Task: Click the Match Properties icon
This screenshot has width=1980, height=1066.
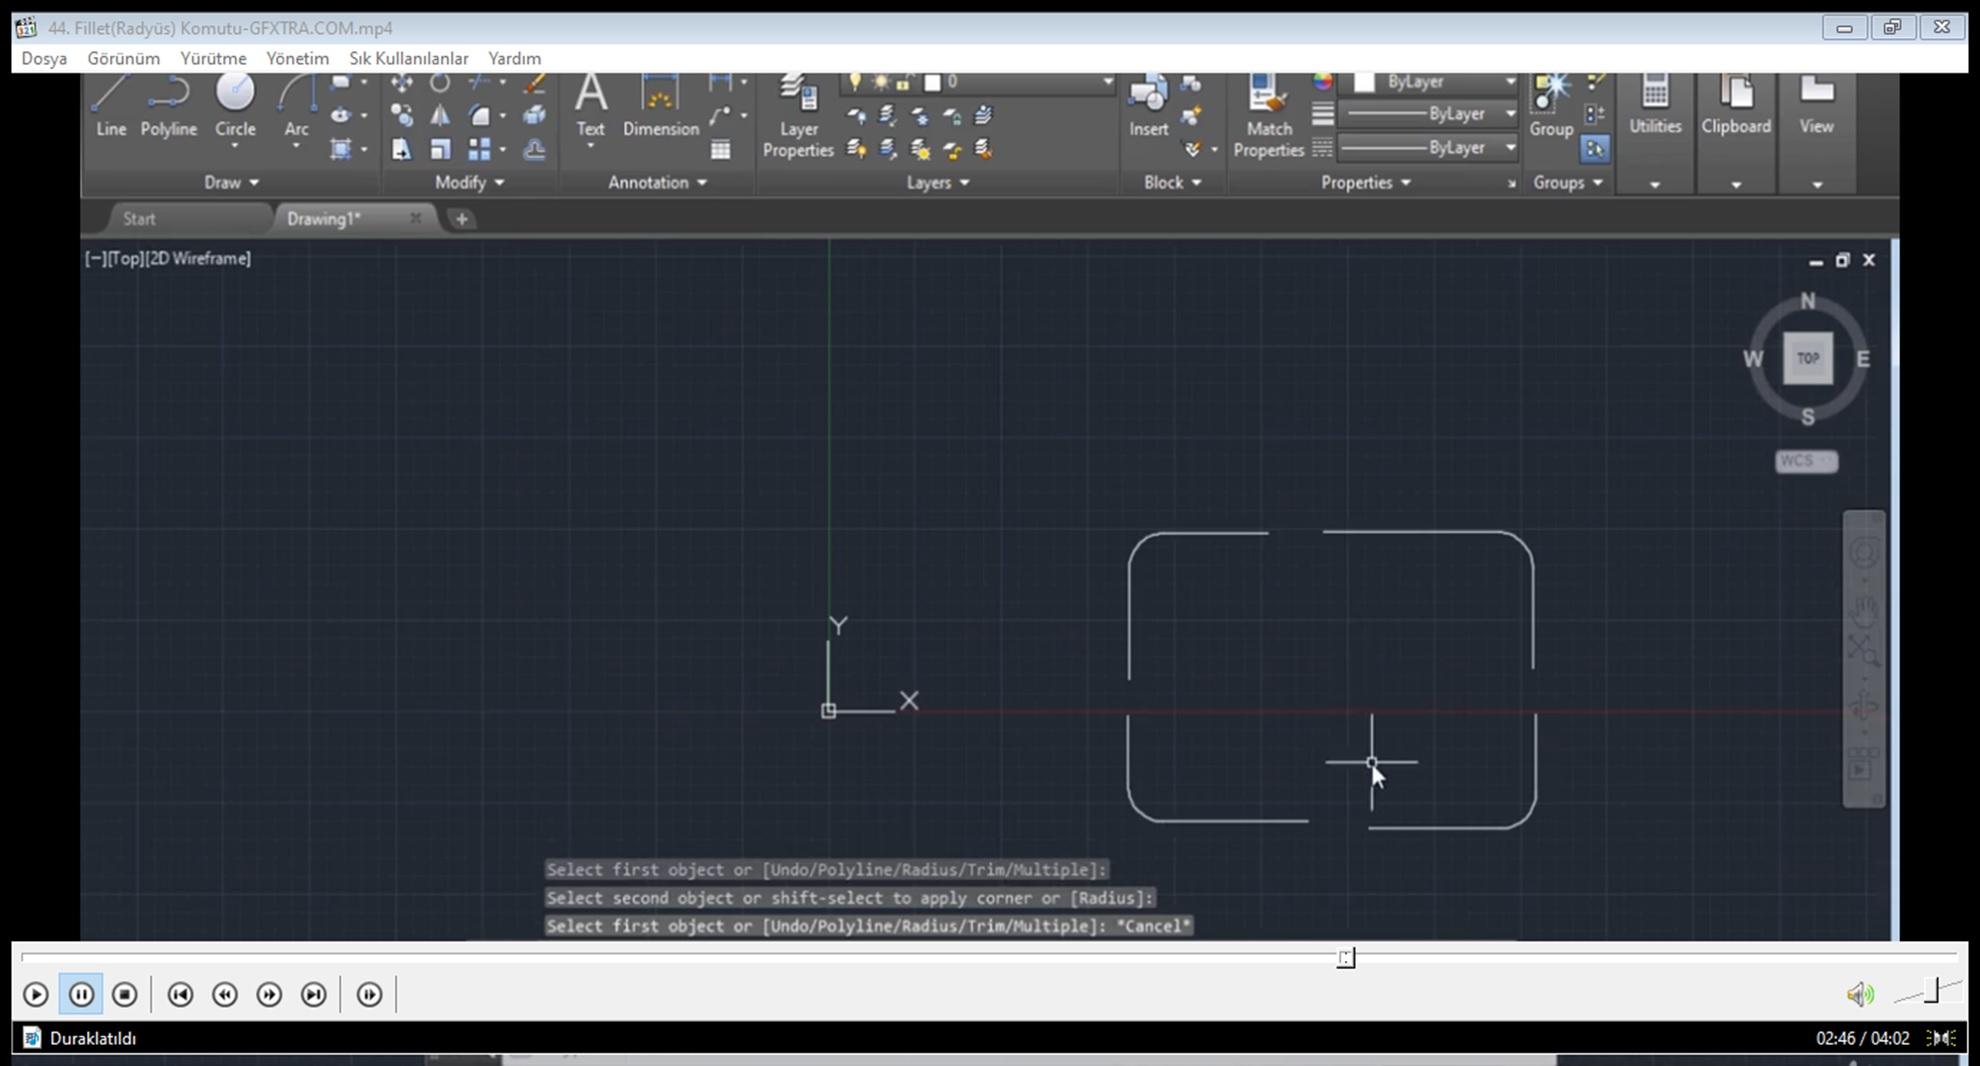Action: click(1268, 115)
